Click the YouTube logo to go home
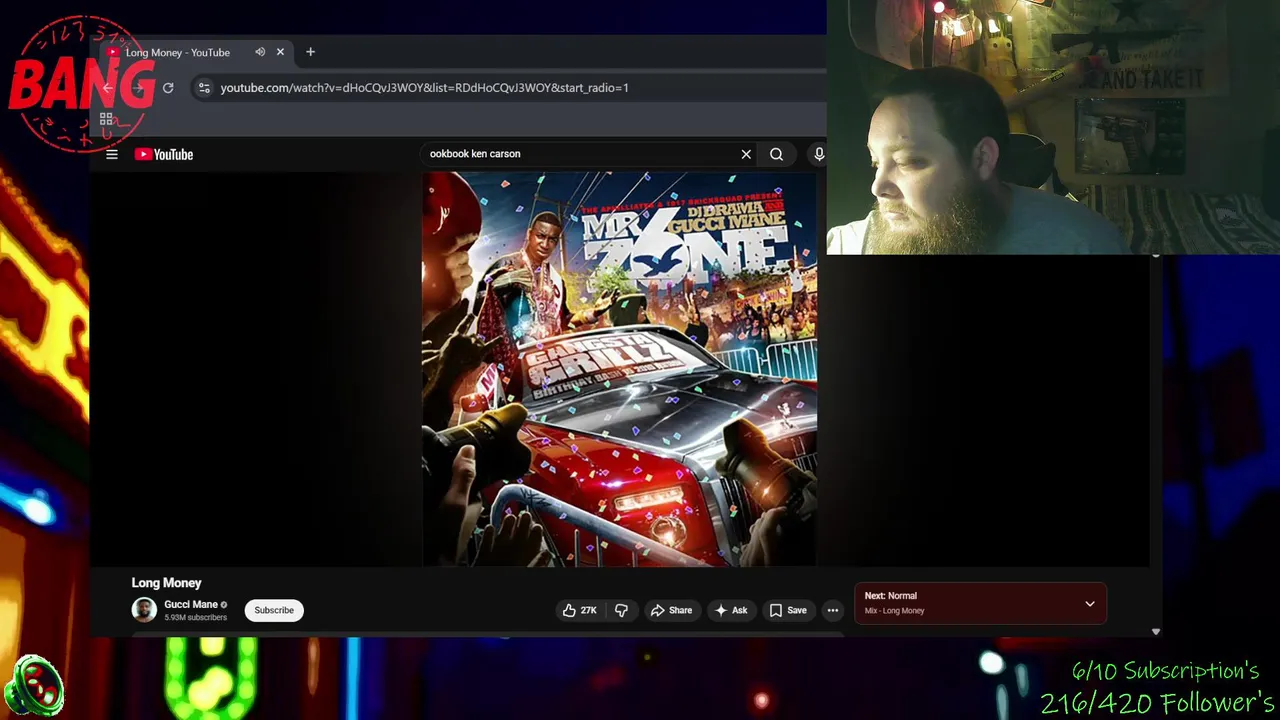This screenshot has height=720, width=1280. click(x=164, y=154)
